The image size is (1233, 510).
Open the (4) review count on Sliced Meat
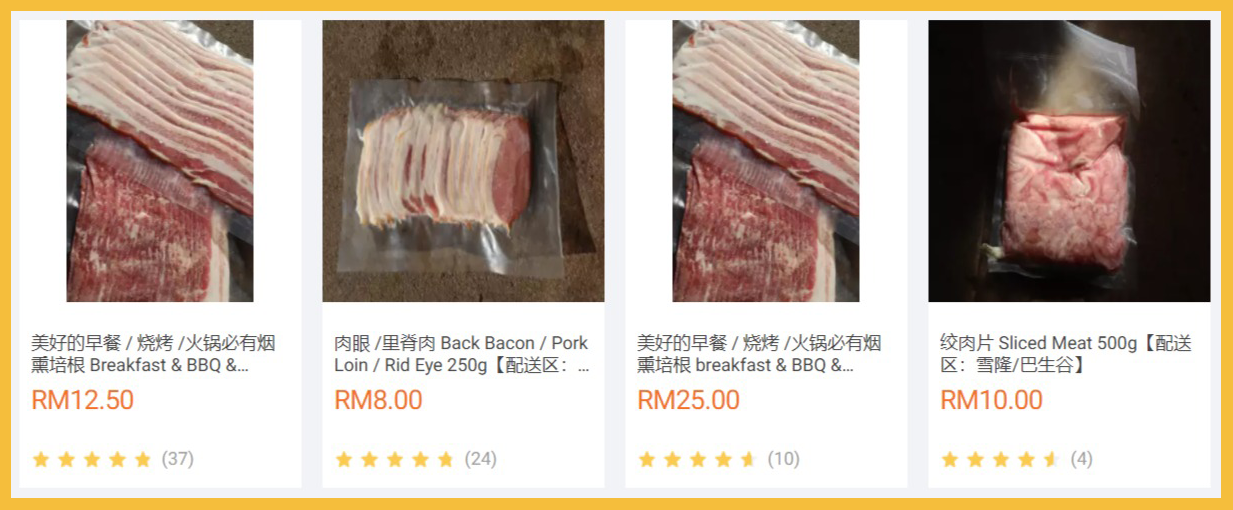(x=1081, y=460)
